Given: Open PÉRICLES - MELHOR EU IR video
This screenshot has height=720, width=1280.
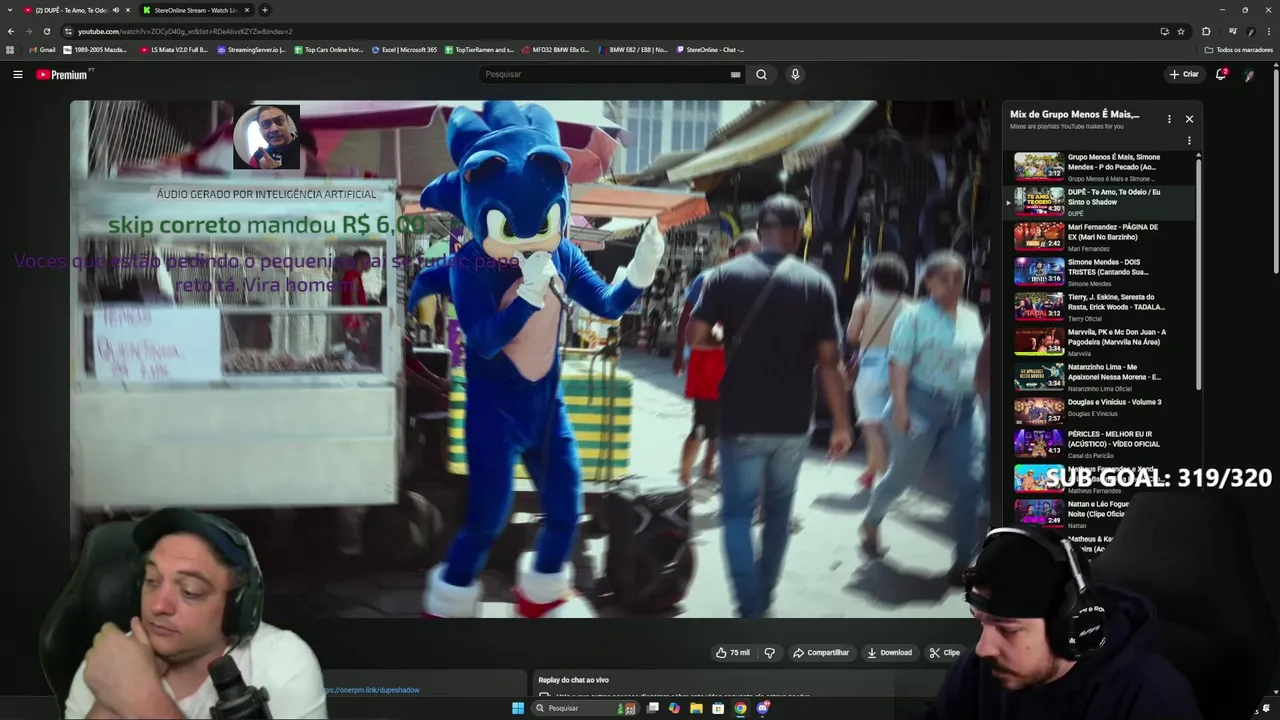Looking at the screenshot, I should pos(1100,442).
